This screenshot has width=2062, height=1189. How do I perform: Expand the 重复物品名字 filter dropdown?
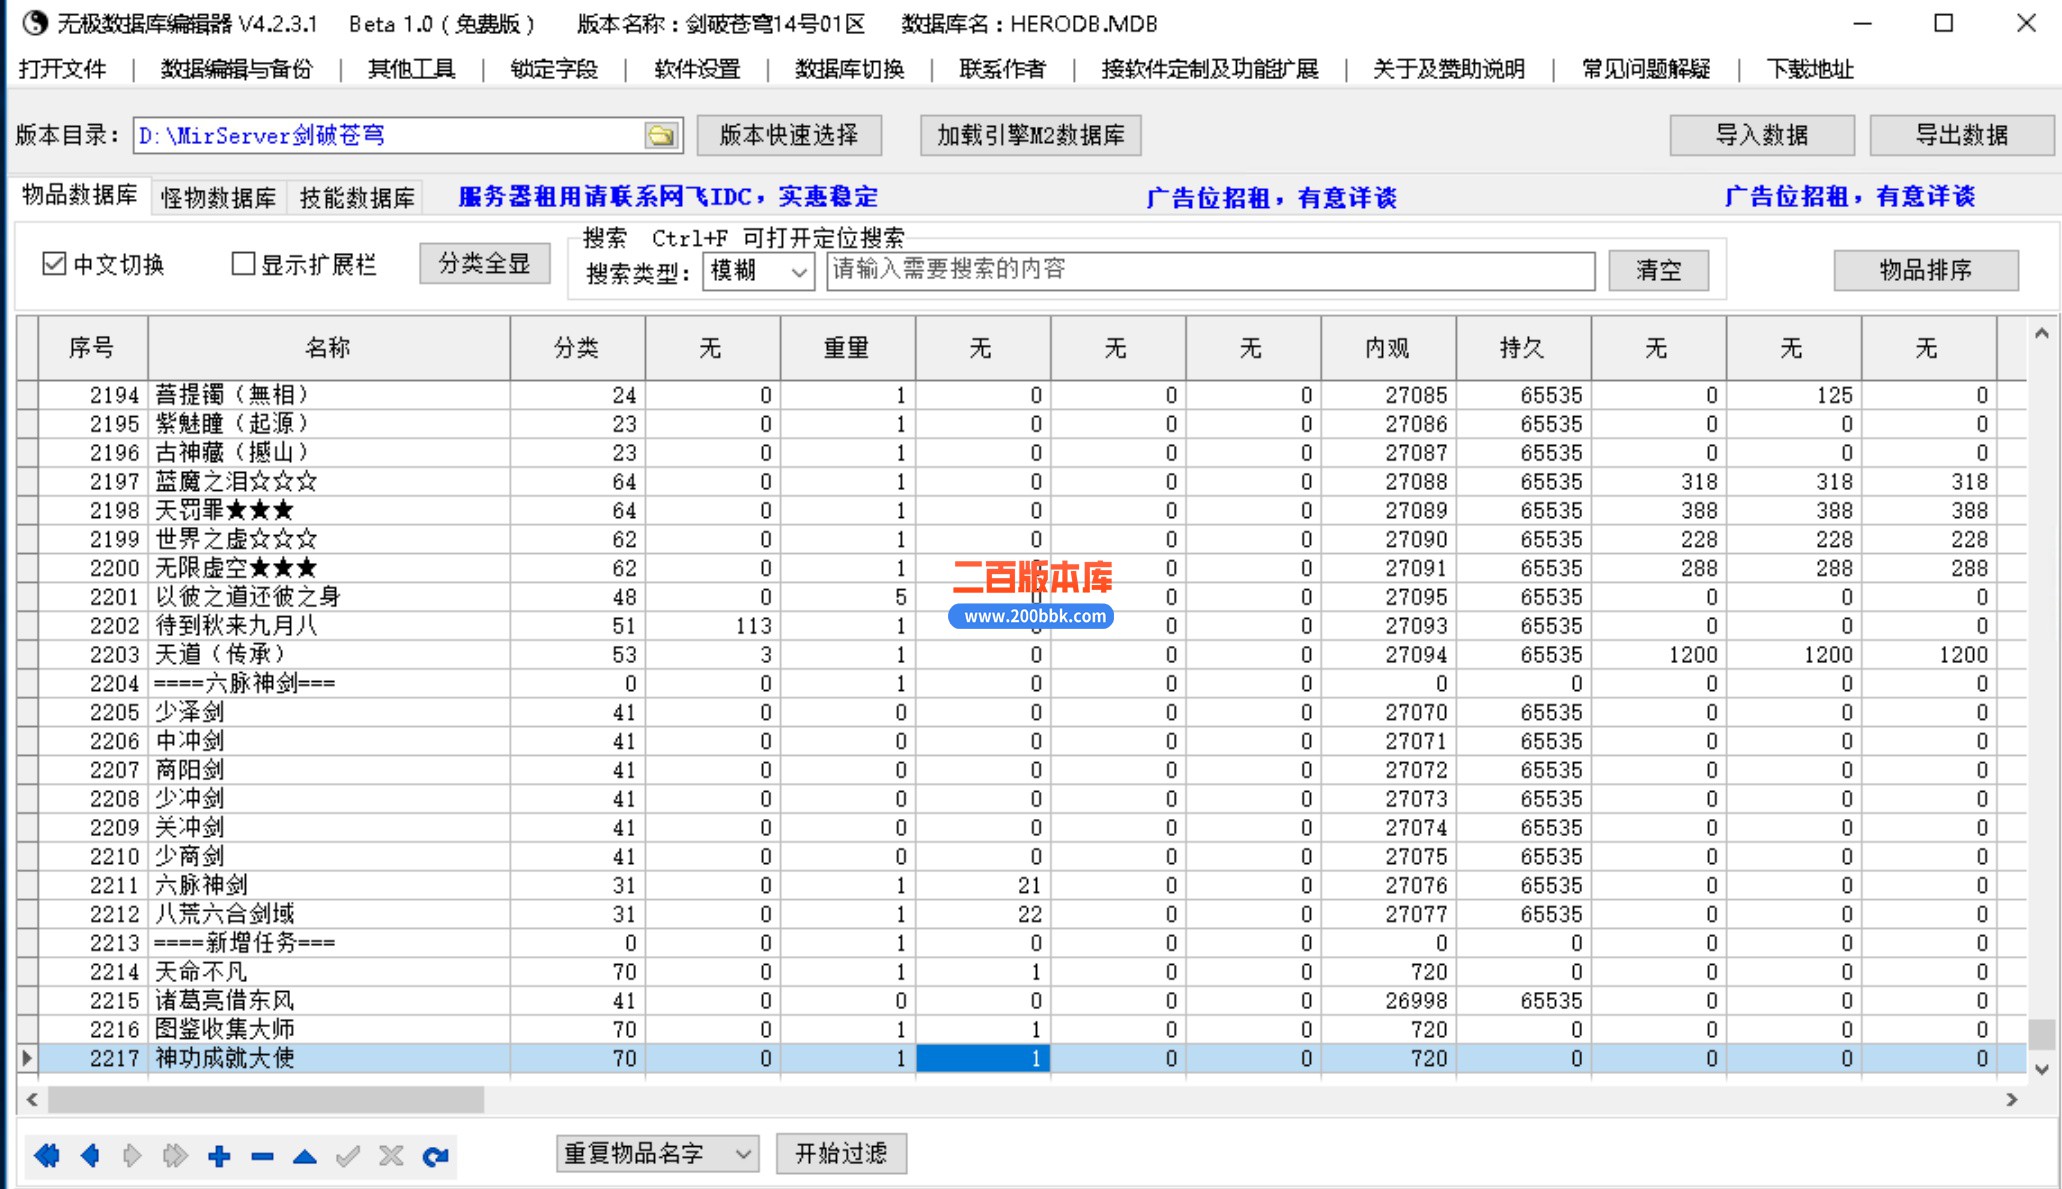(742, 1153)
